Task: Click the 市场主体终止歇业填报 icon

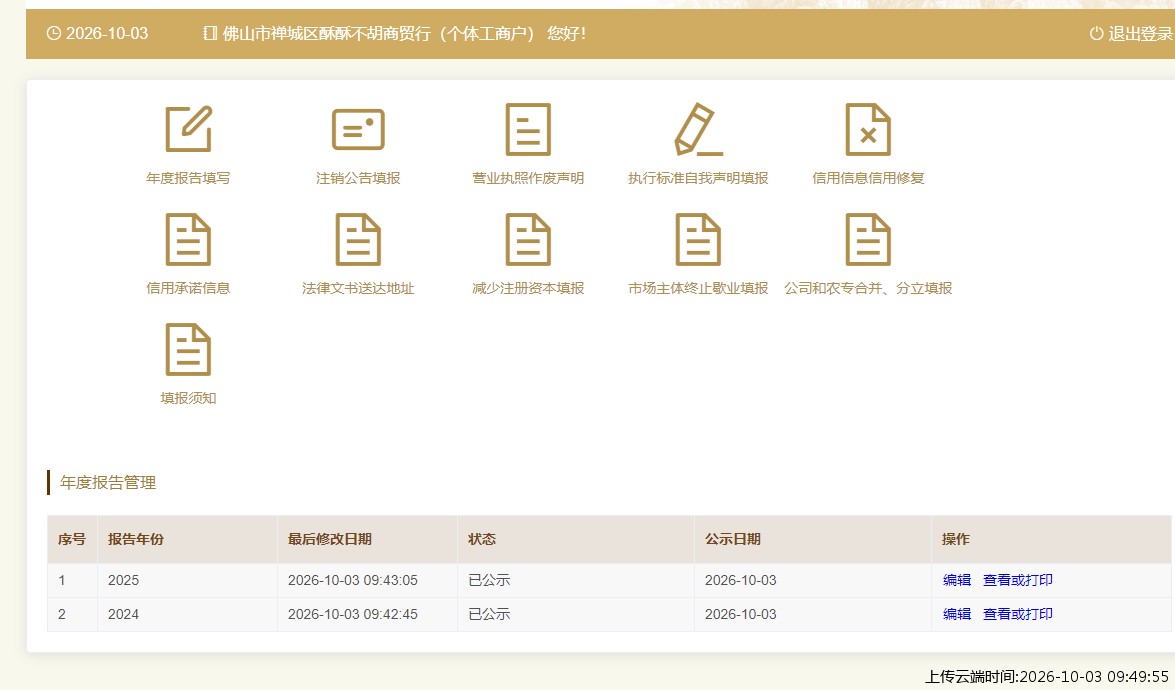Action: click(698, 240)
